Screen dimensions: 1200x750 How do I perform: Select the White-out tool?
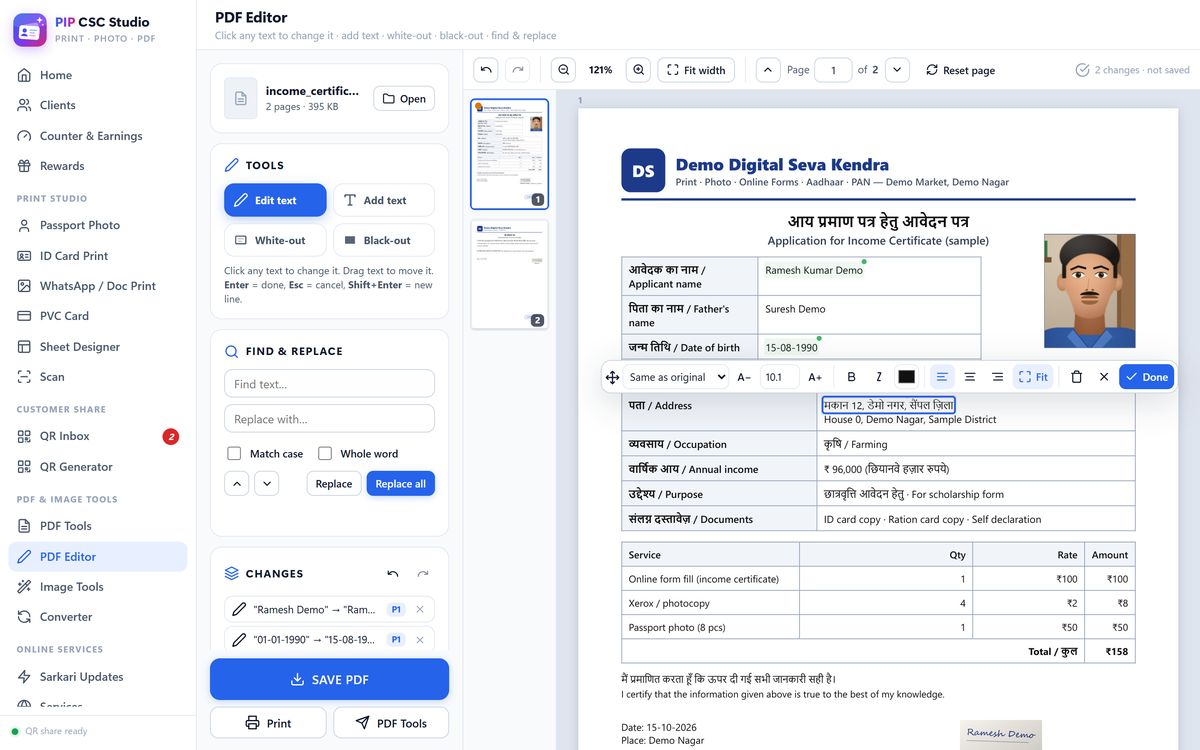point(275,240)
